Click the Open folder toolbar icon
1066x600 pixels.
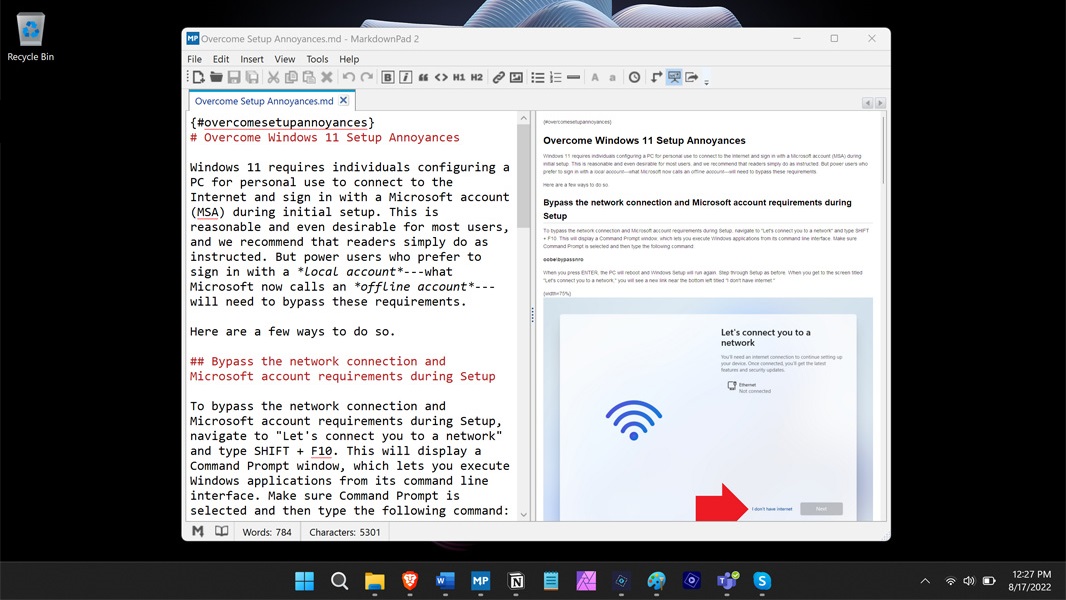216,77
